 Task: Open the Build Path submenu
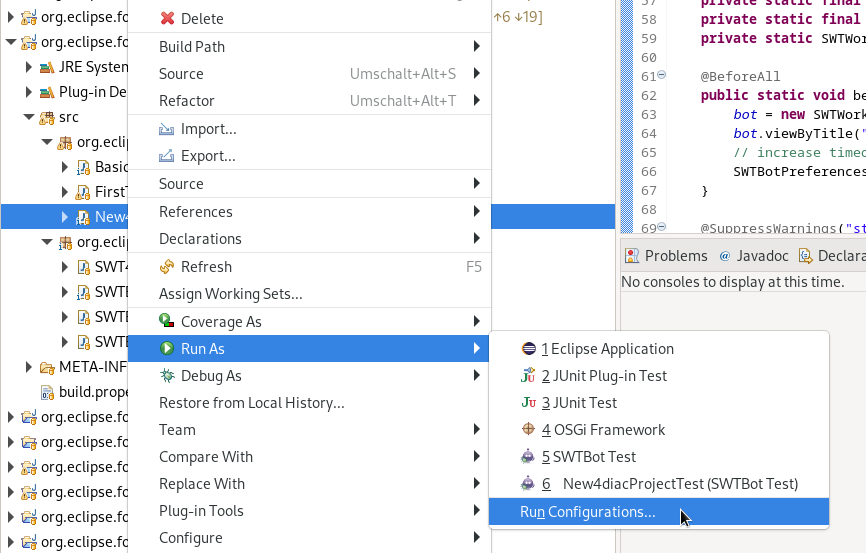pyautogui.click(x=309, y=46)
